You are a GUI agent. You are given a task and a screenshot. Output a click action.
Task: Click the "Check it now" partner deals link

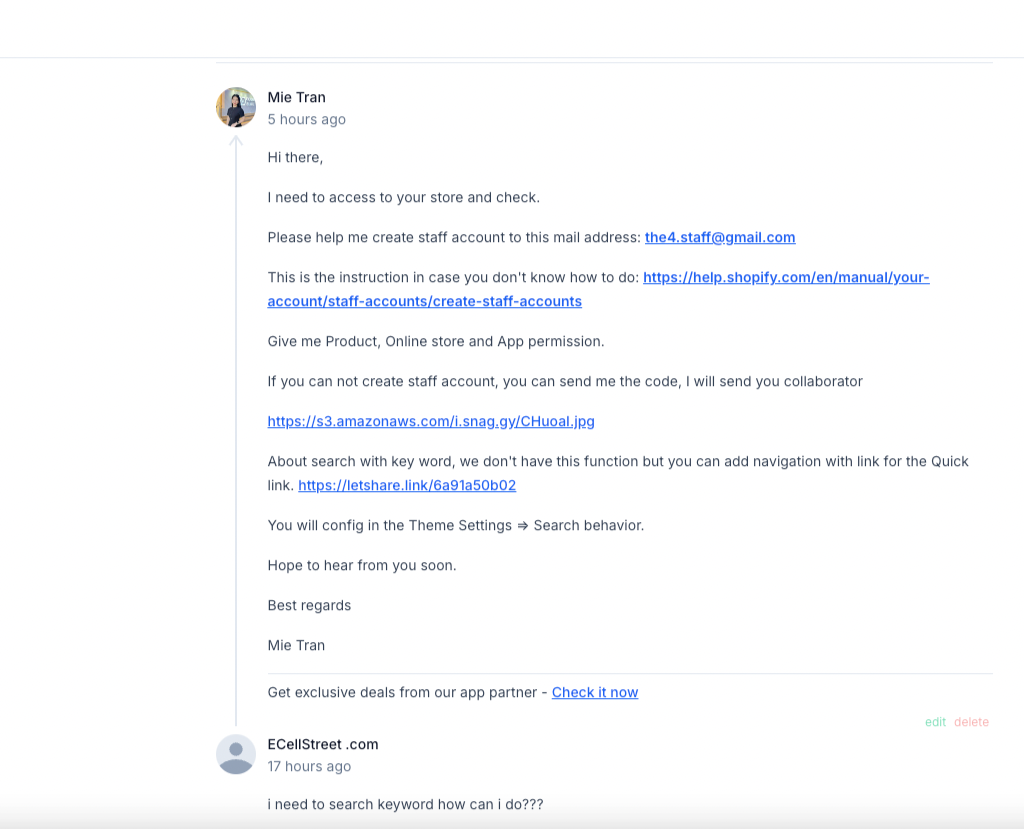point(594,692)
